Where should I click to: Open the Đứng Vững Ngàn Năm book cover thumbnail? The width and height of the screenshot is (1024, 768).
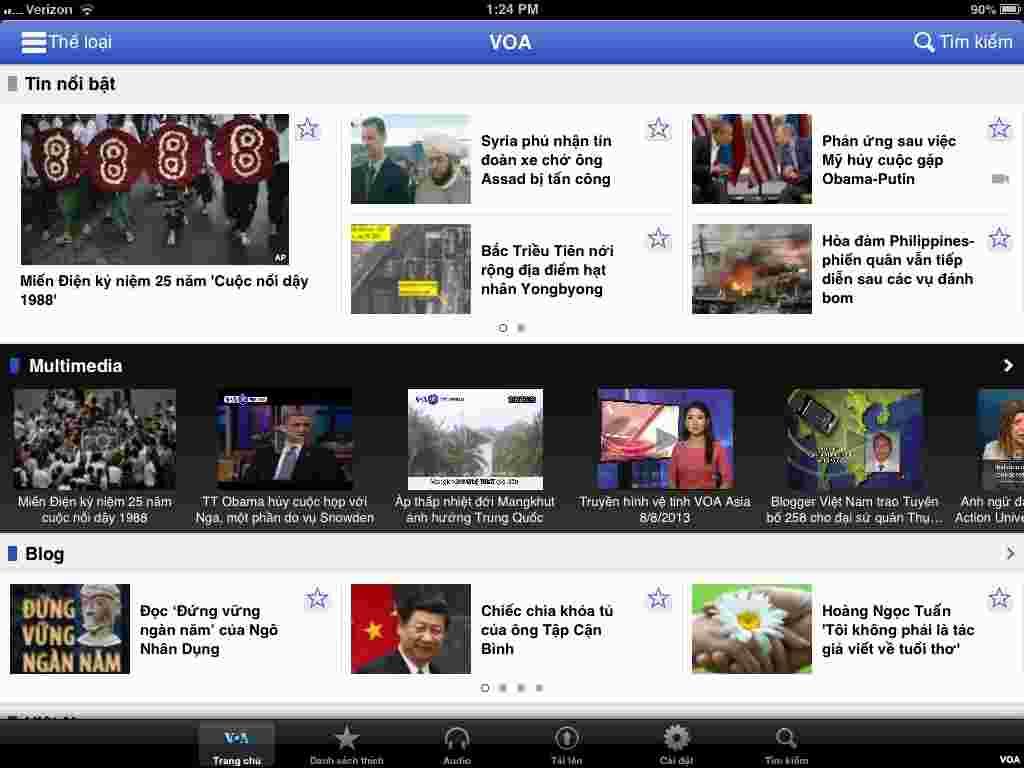point(70,629)
